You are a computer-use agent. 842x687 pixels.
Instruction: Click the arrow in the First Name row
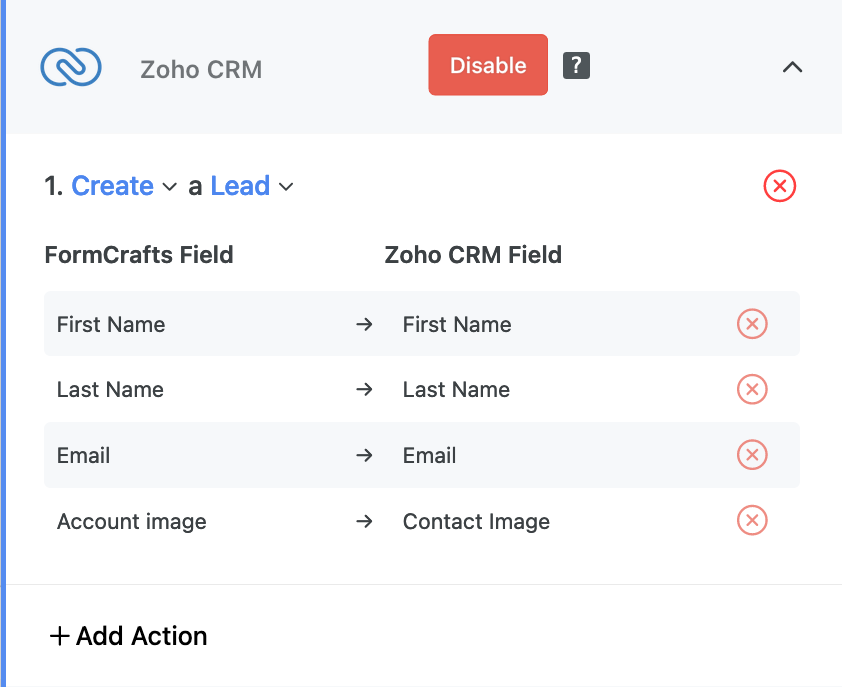(365, 324)
